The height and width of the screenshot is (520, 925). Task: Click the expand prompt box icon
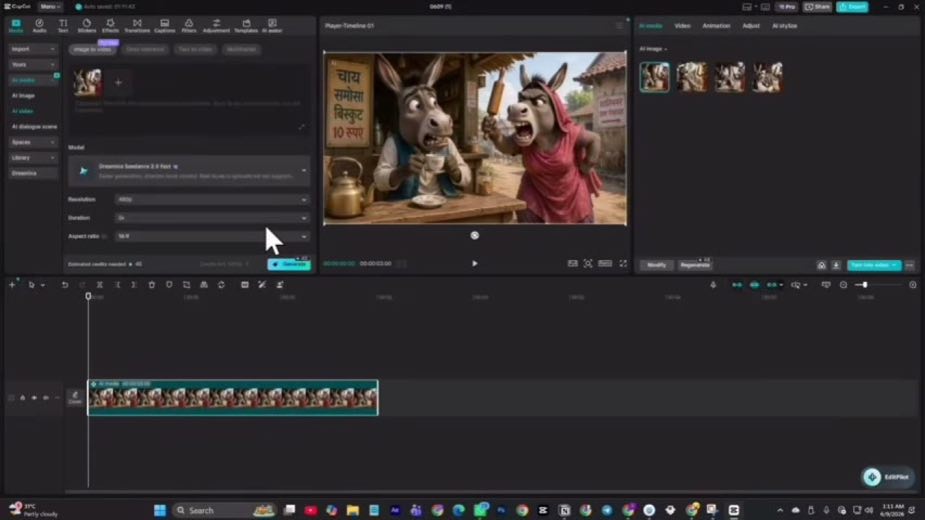(301, 127)
